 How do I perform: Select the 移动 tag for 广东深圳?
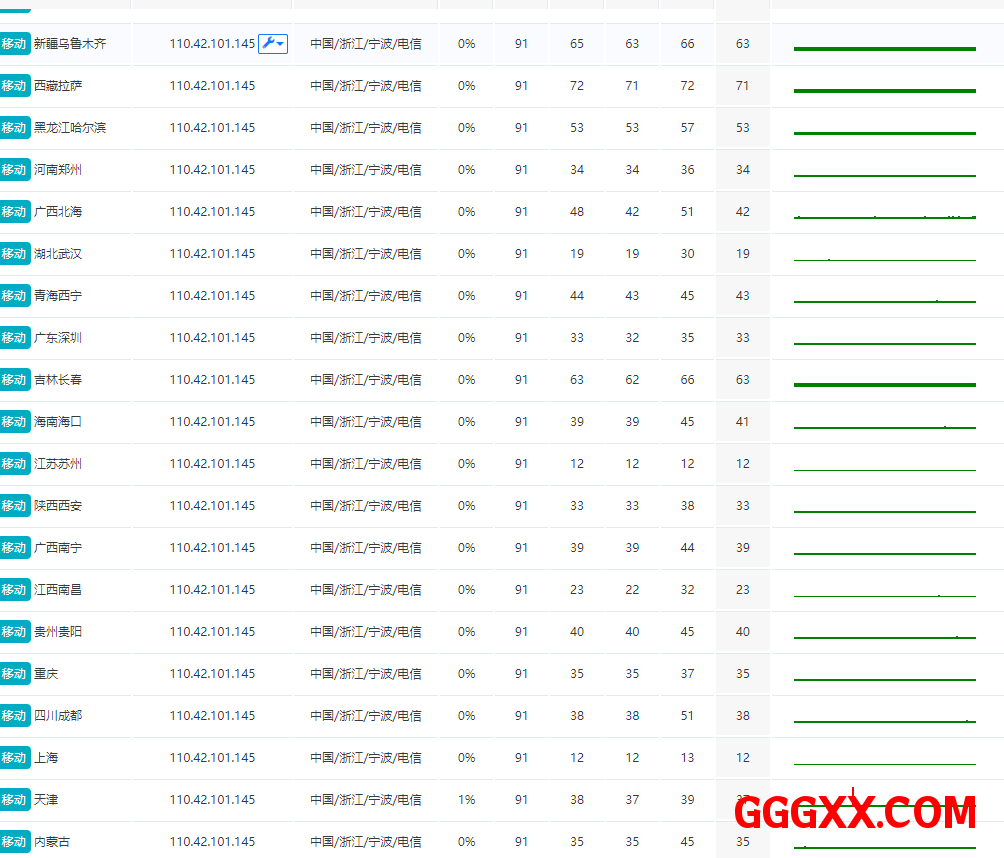[x=14, y=338]
